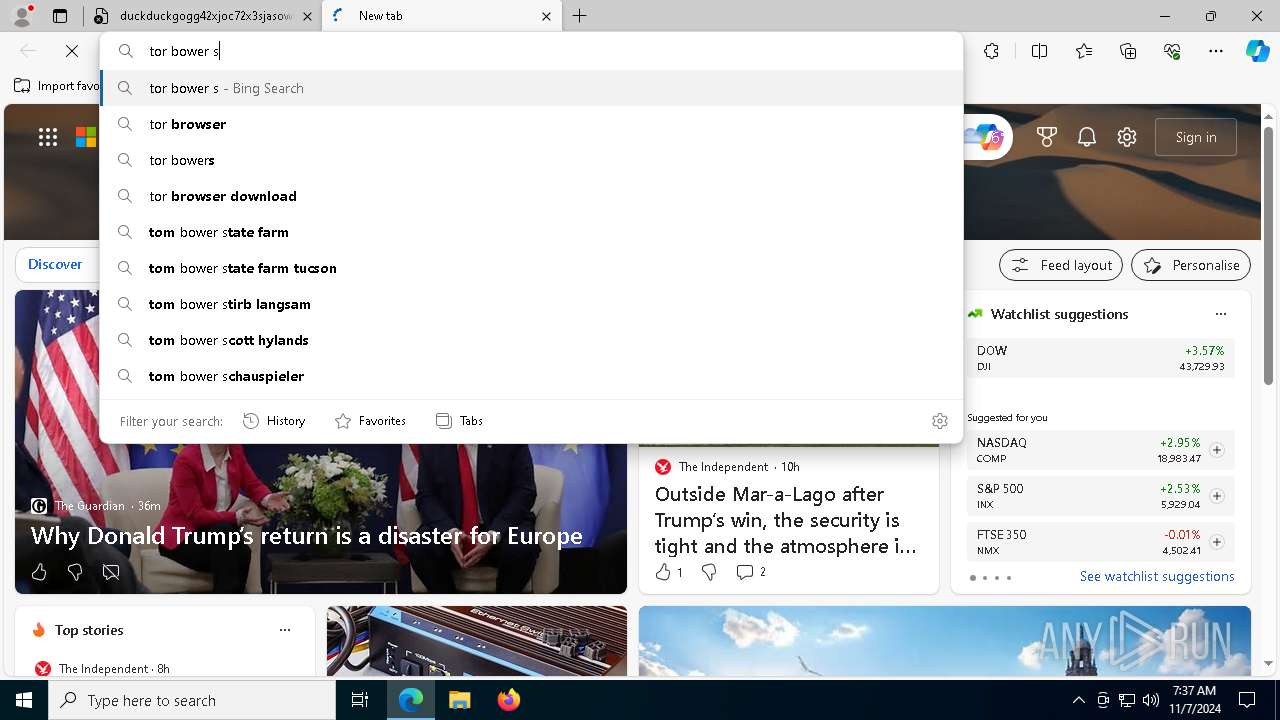Toggle Split screen view icon
Viewport: 1280px width, 720px height.
[1039, 51]
